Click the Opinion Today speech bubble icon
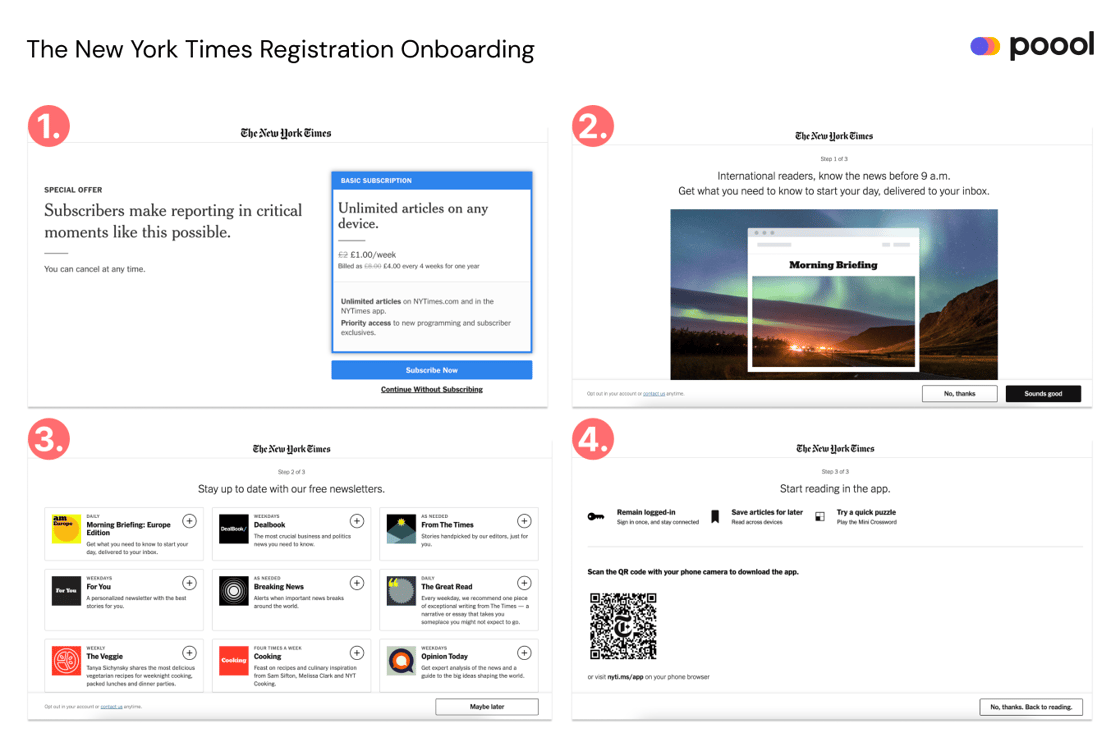Viewport: 1120px width, 742px height. tap(402, 661)
